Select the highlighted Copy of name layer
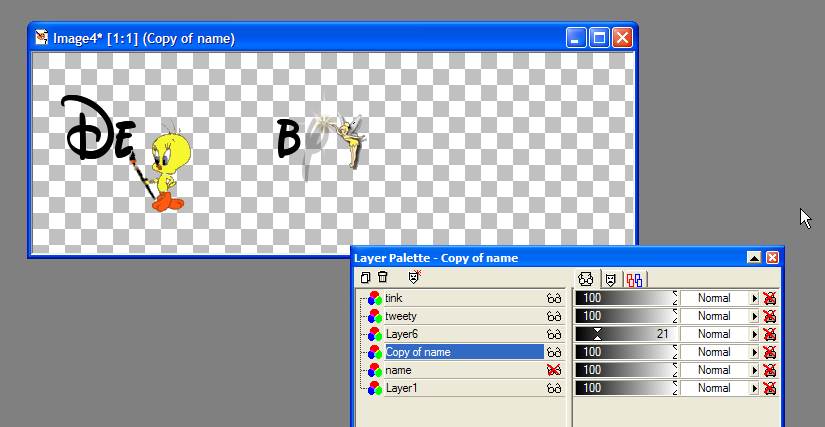The image size is (825, 427). [x=464, y=352]
